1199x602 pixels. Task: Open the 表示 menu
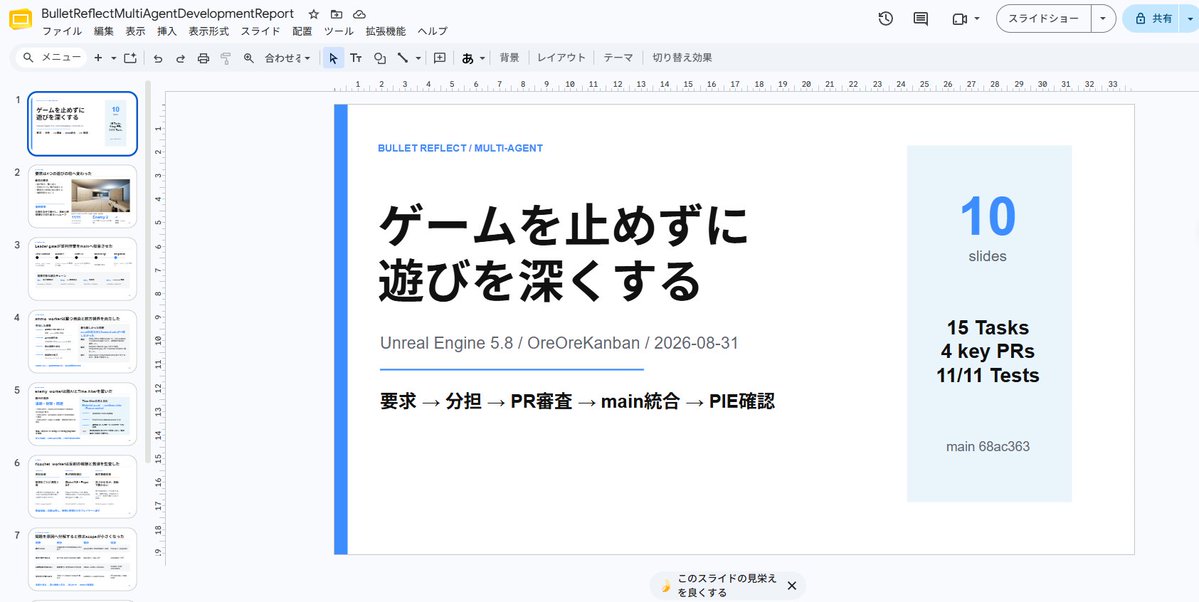[x=135, y=31]
